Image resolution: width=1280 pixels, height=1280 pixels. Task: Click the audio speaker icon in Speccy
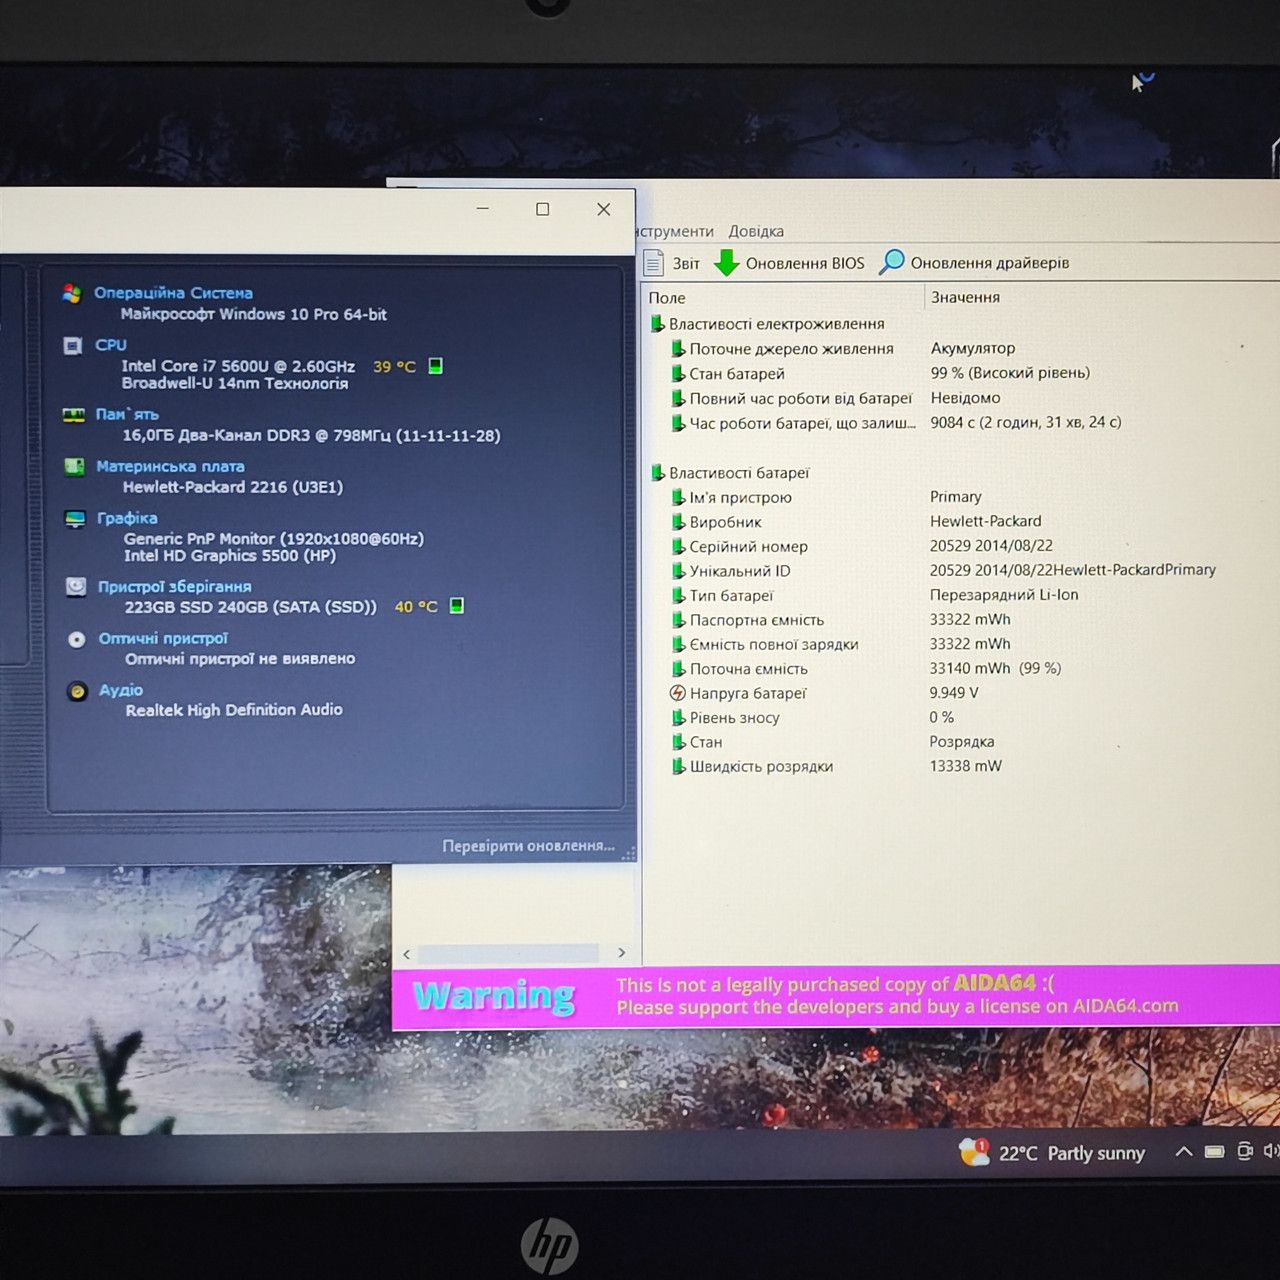[77, 691]
